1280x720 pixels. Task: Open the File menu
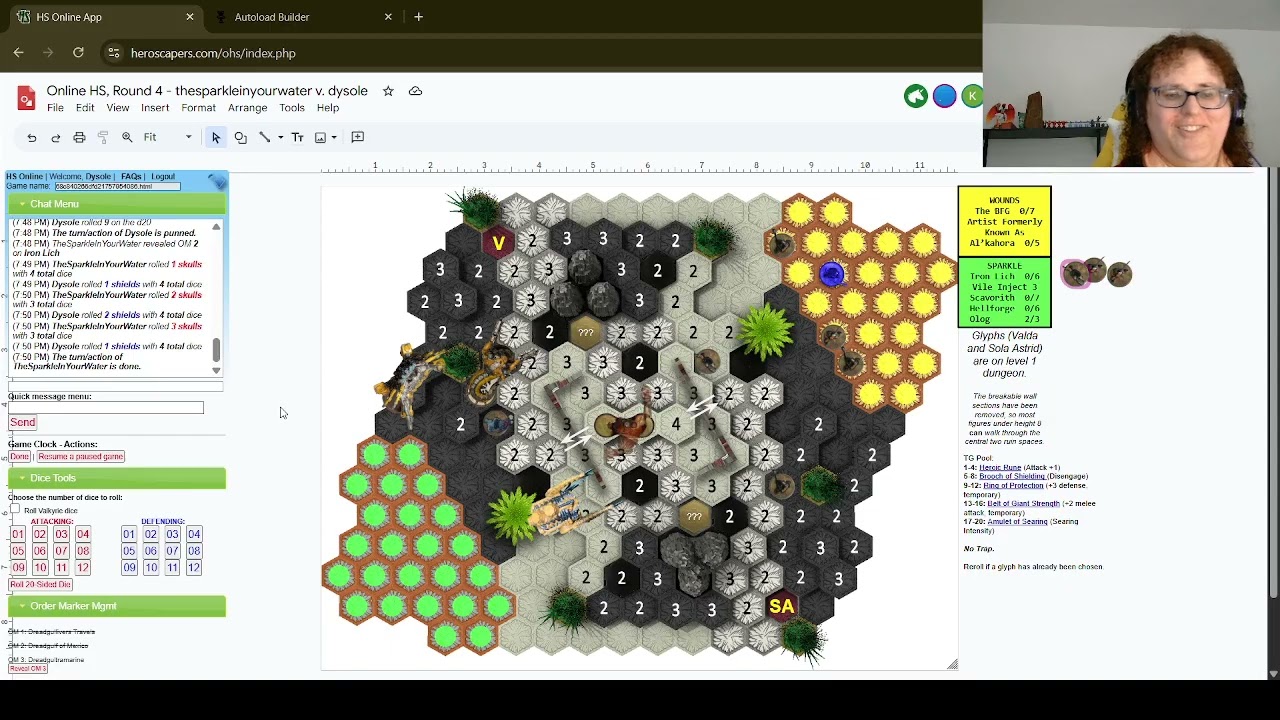click(x=55, y=108)
